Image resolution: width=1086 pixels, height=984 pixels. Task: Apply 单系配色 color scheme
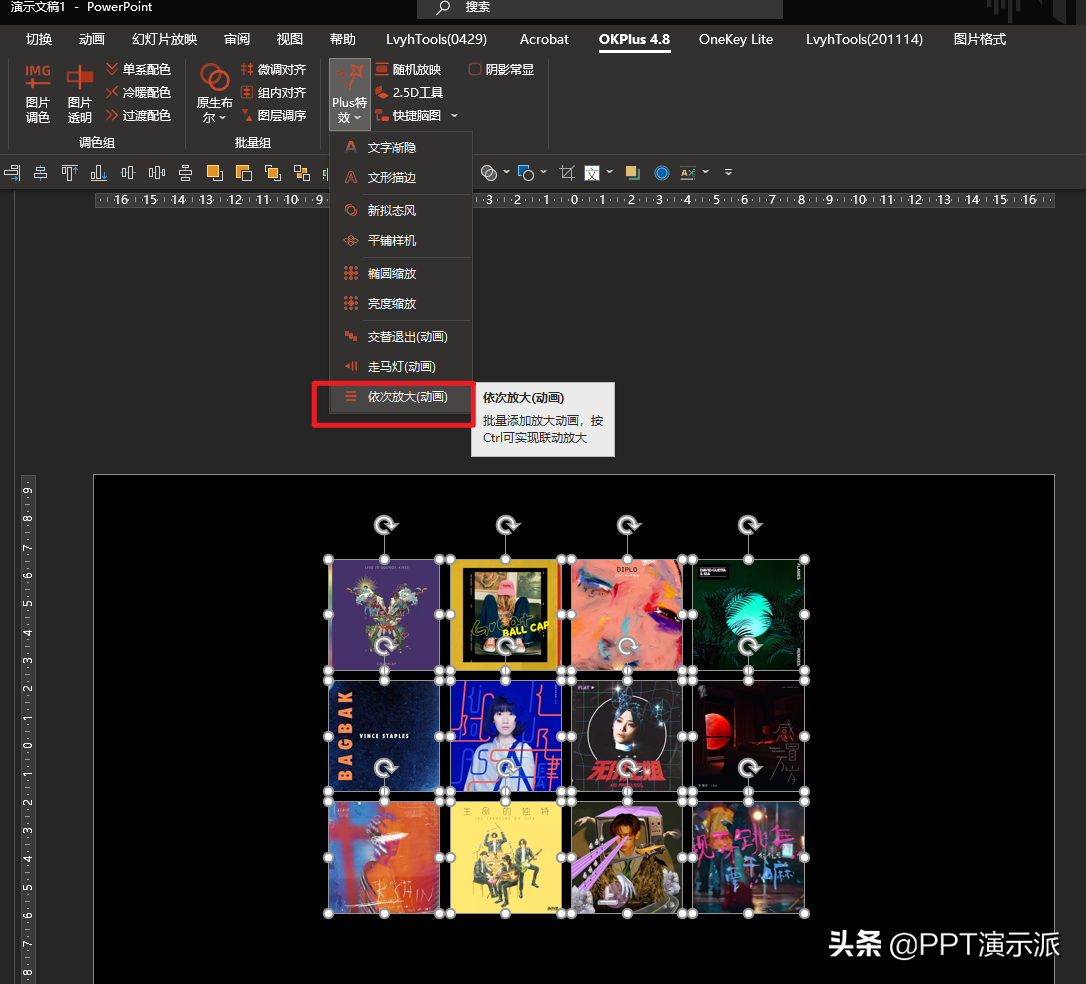click(x=138, y=69)
